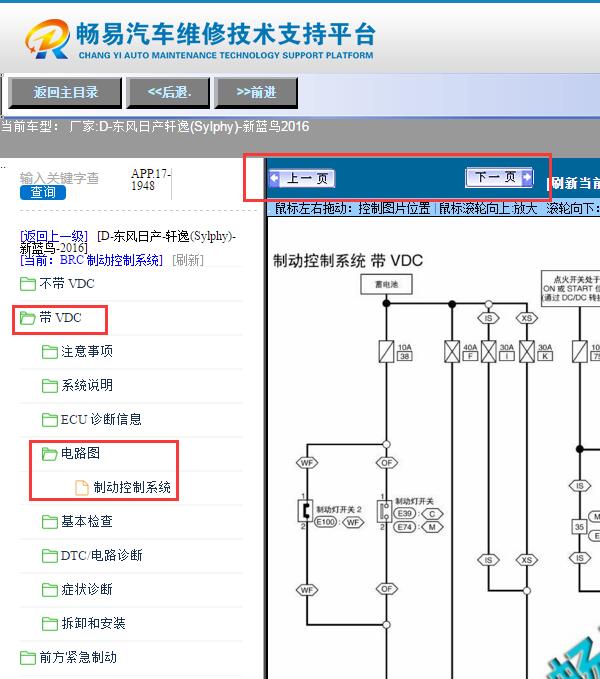Go forward with the >>前进 button
Image resolution: width=600 pixels, height=679 pixels.
(256, 92)
